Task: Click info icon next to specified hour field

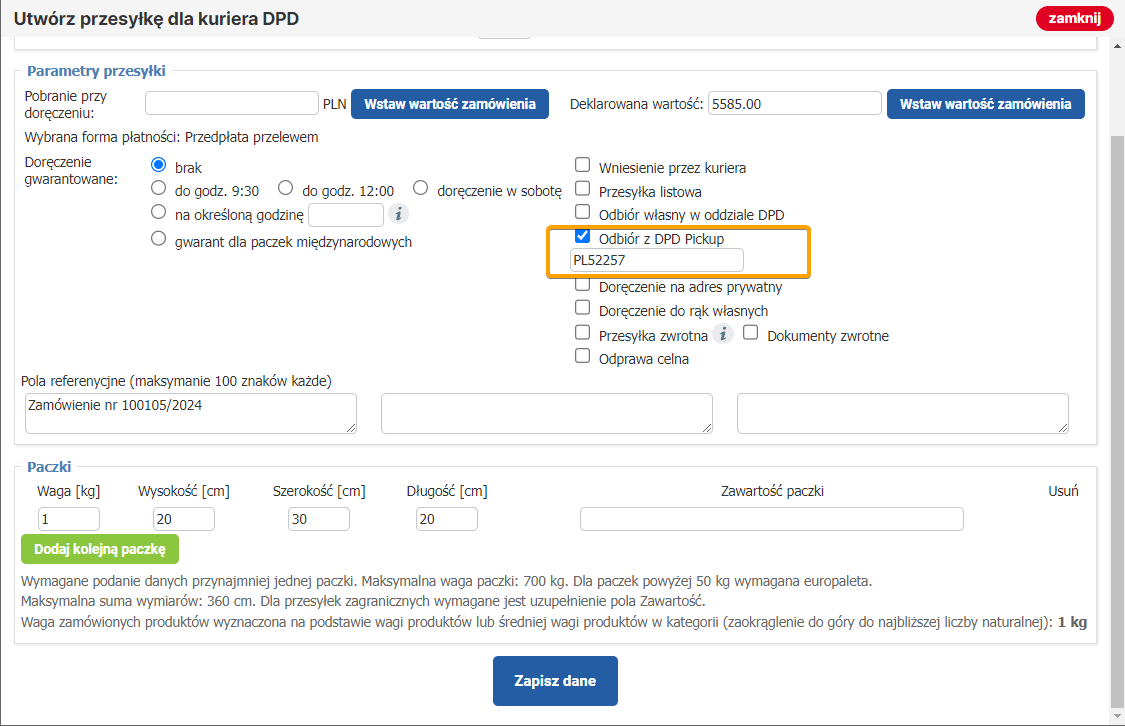Action: [x=398, y=214]
